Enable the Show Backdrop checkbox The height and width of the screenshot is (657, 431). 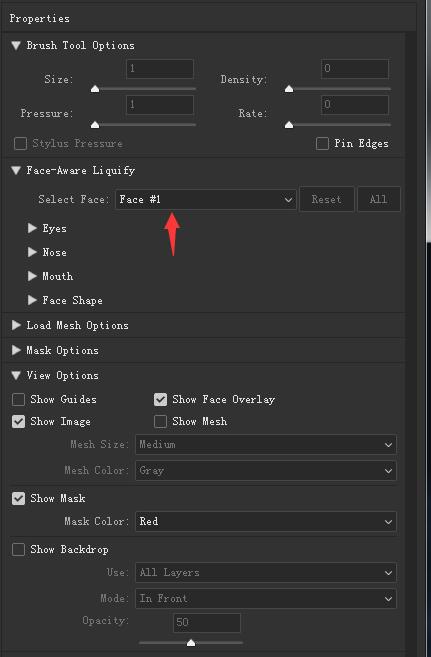pyautogui.click(x=18, y=549)
